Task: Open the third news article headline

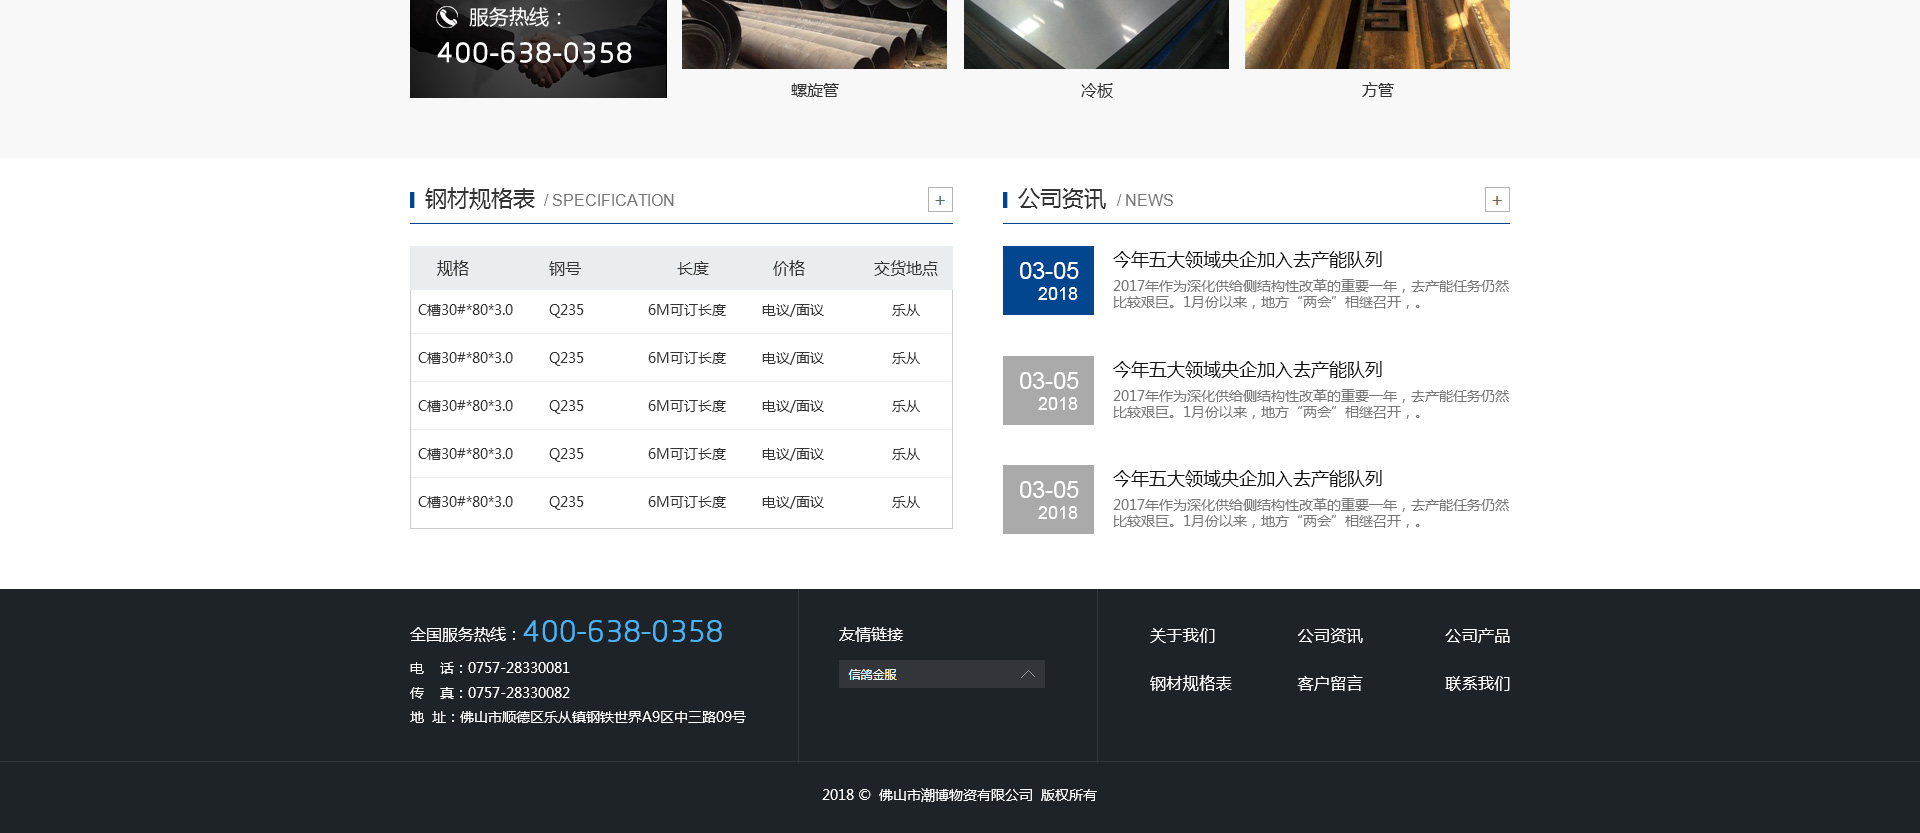Action: (x=1247, y=479)
